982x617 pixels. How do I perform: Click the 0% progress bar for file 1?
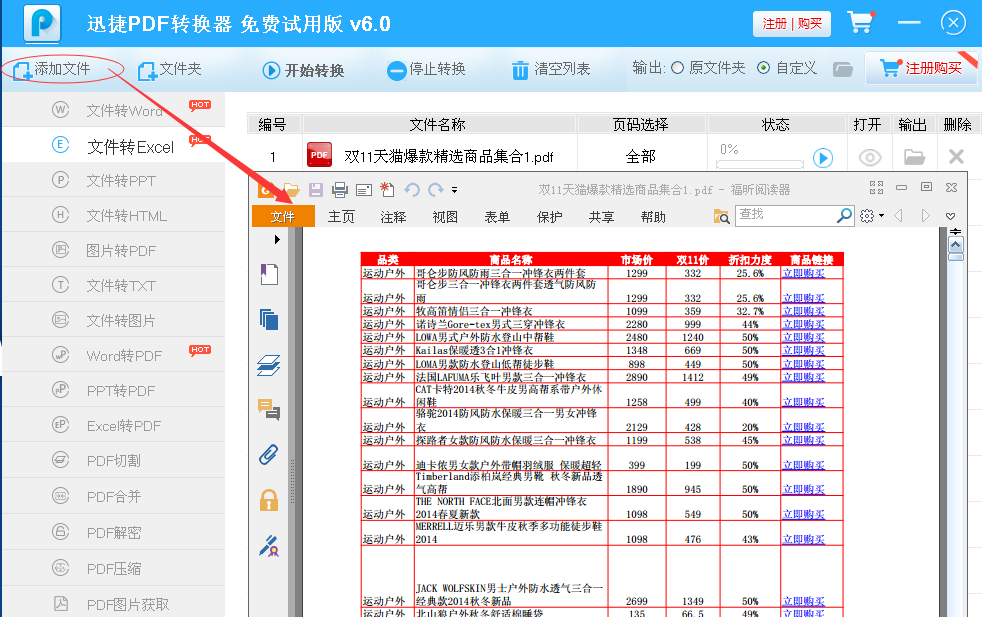pos(760,164)
